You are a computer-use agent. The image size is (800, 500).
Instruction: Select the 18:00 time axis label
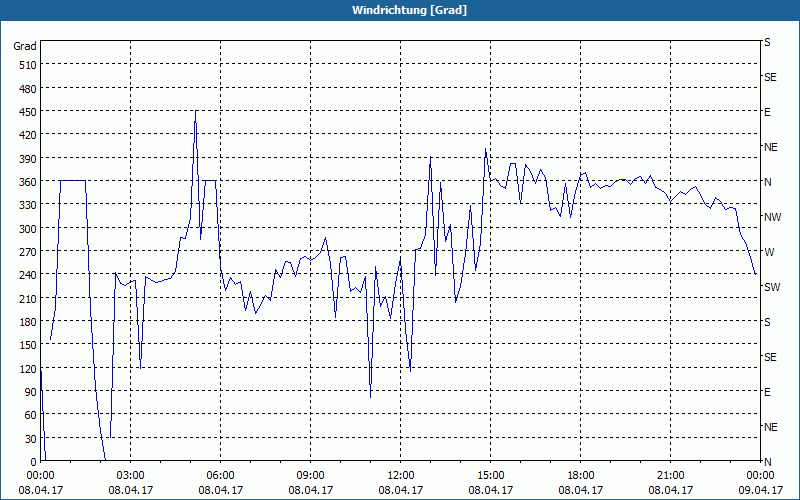coord(581,475)
